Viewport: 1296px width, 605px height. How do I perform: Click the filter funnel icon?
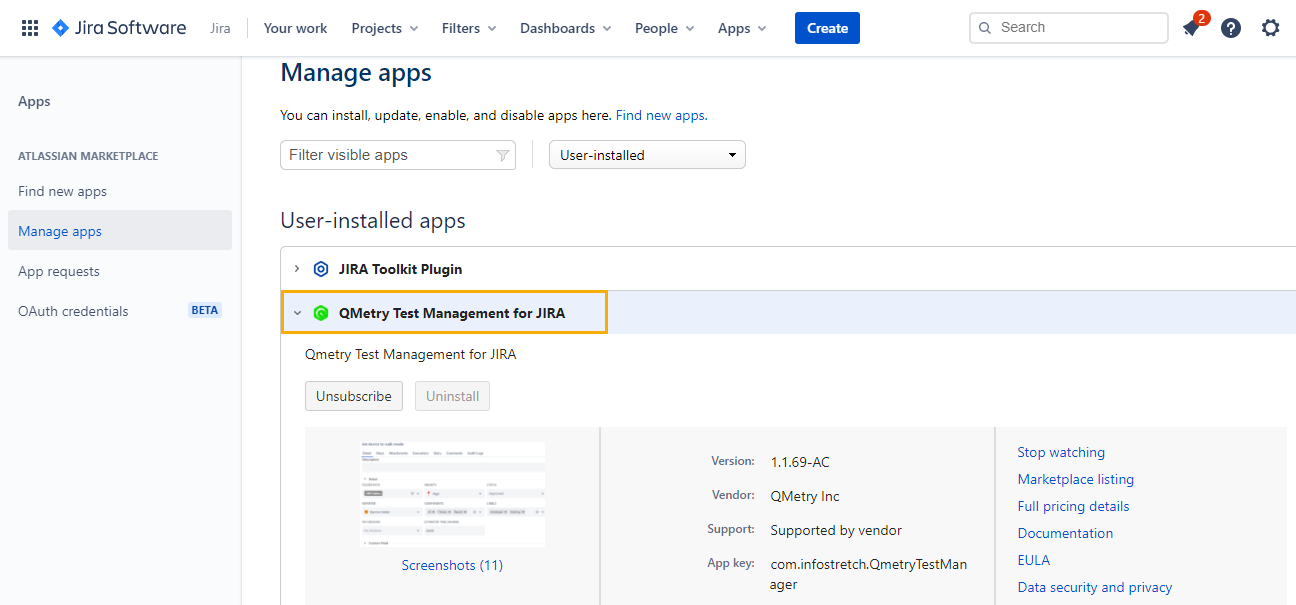[x=502, y=154]
